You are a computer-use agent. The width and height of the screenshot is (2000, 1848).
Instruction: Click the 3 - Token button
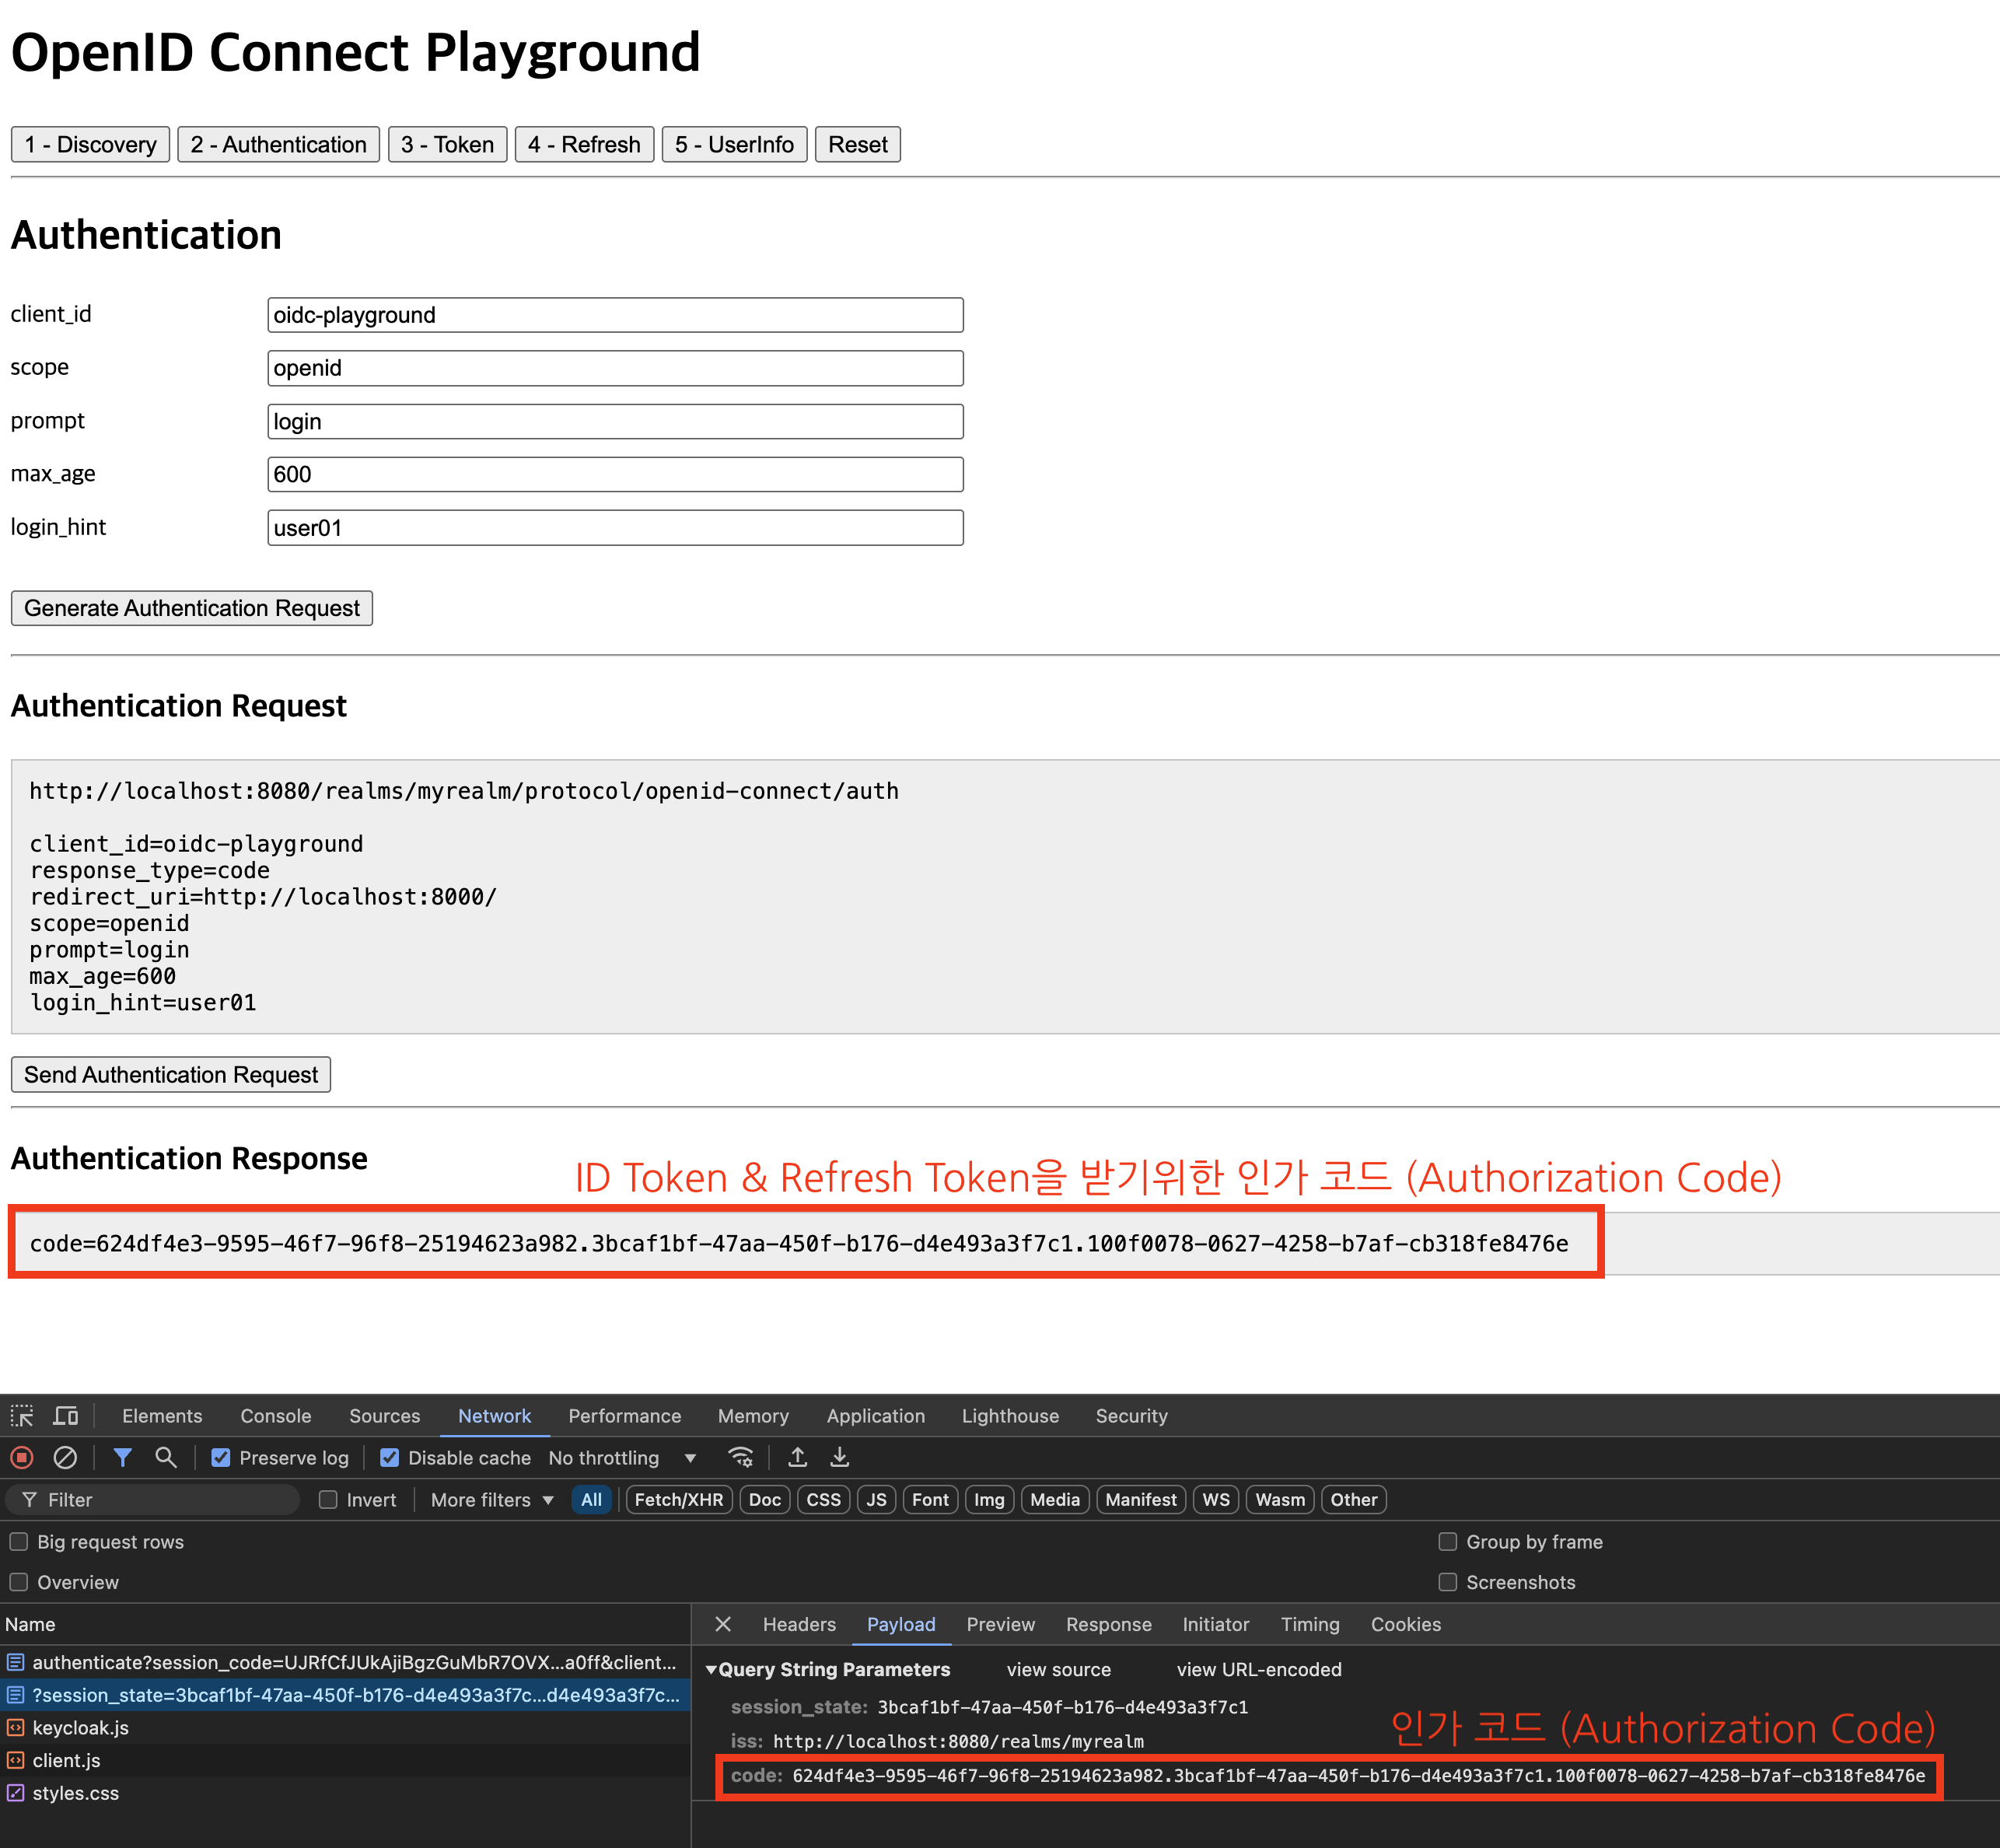click(x=447, y=145)
